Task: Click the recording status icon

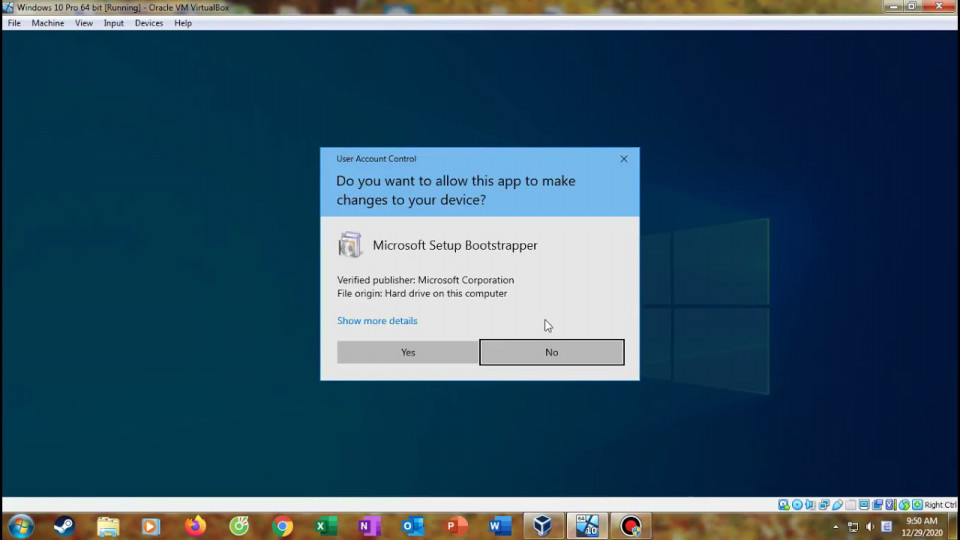Action: click(x=877, y=505)
